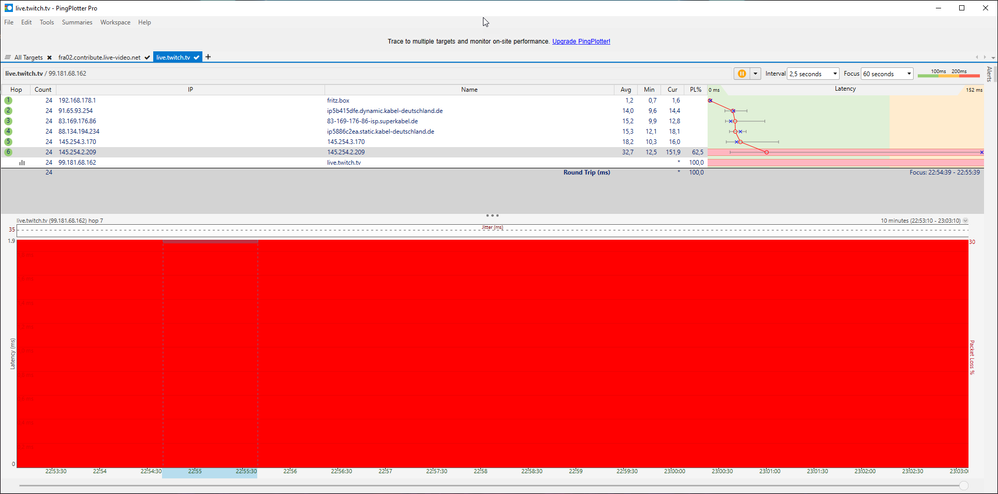This screenshot has width=998, height=494.
Task: Switch to the fra02.contribute.live-video.net tab
Action: pyautogui.click(x=99, y=57)
